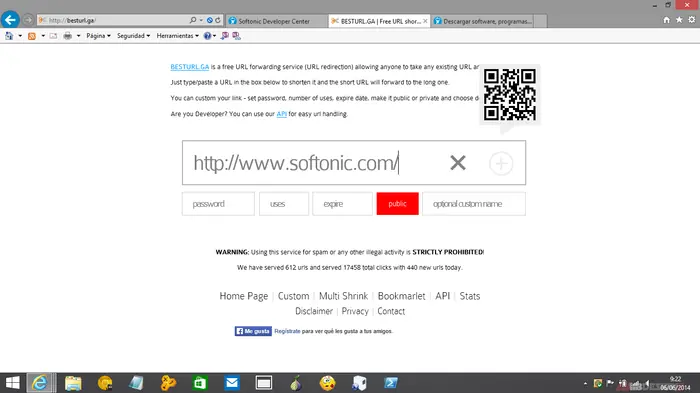700x393 pixels.
Task: Switch to Softonic Developer Center tab
Action: [x=277, y=21]
